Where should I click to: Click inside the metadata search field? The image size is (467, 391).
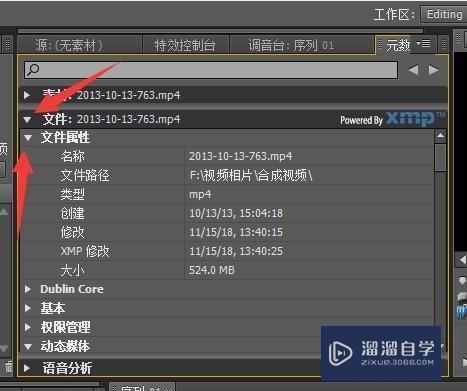coord(211,70)
